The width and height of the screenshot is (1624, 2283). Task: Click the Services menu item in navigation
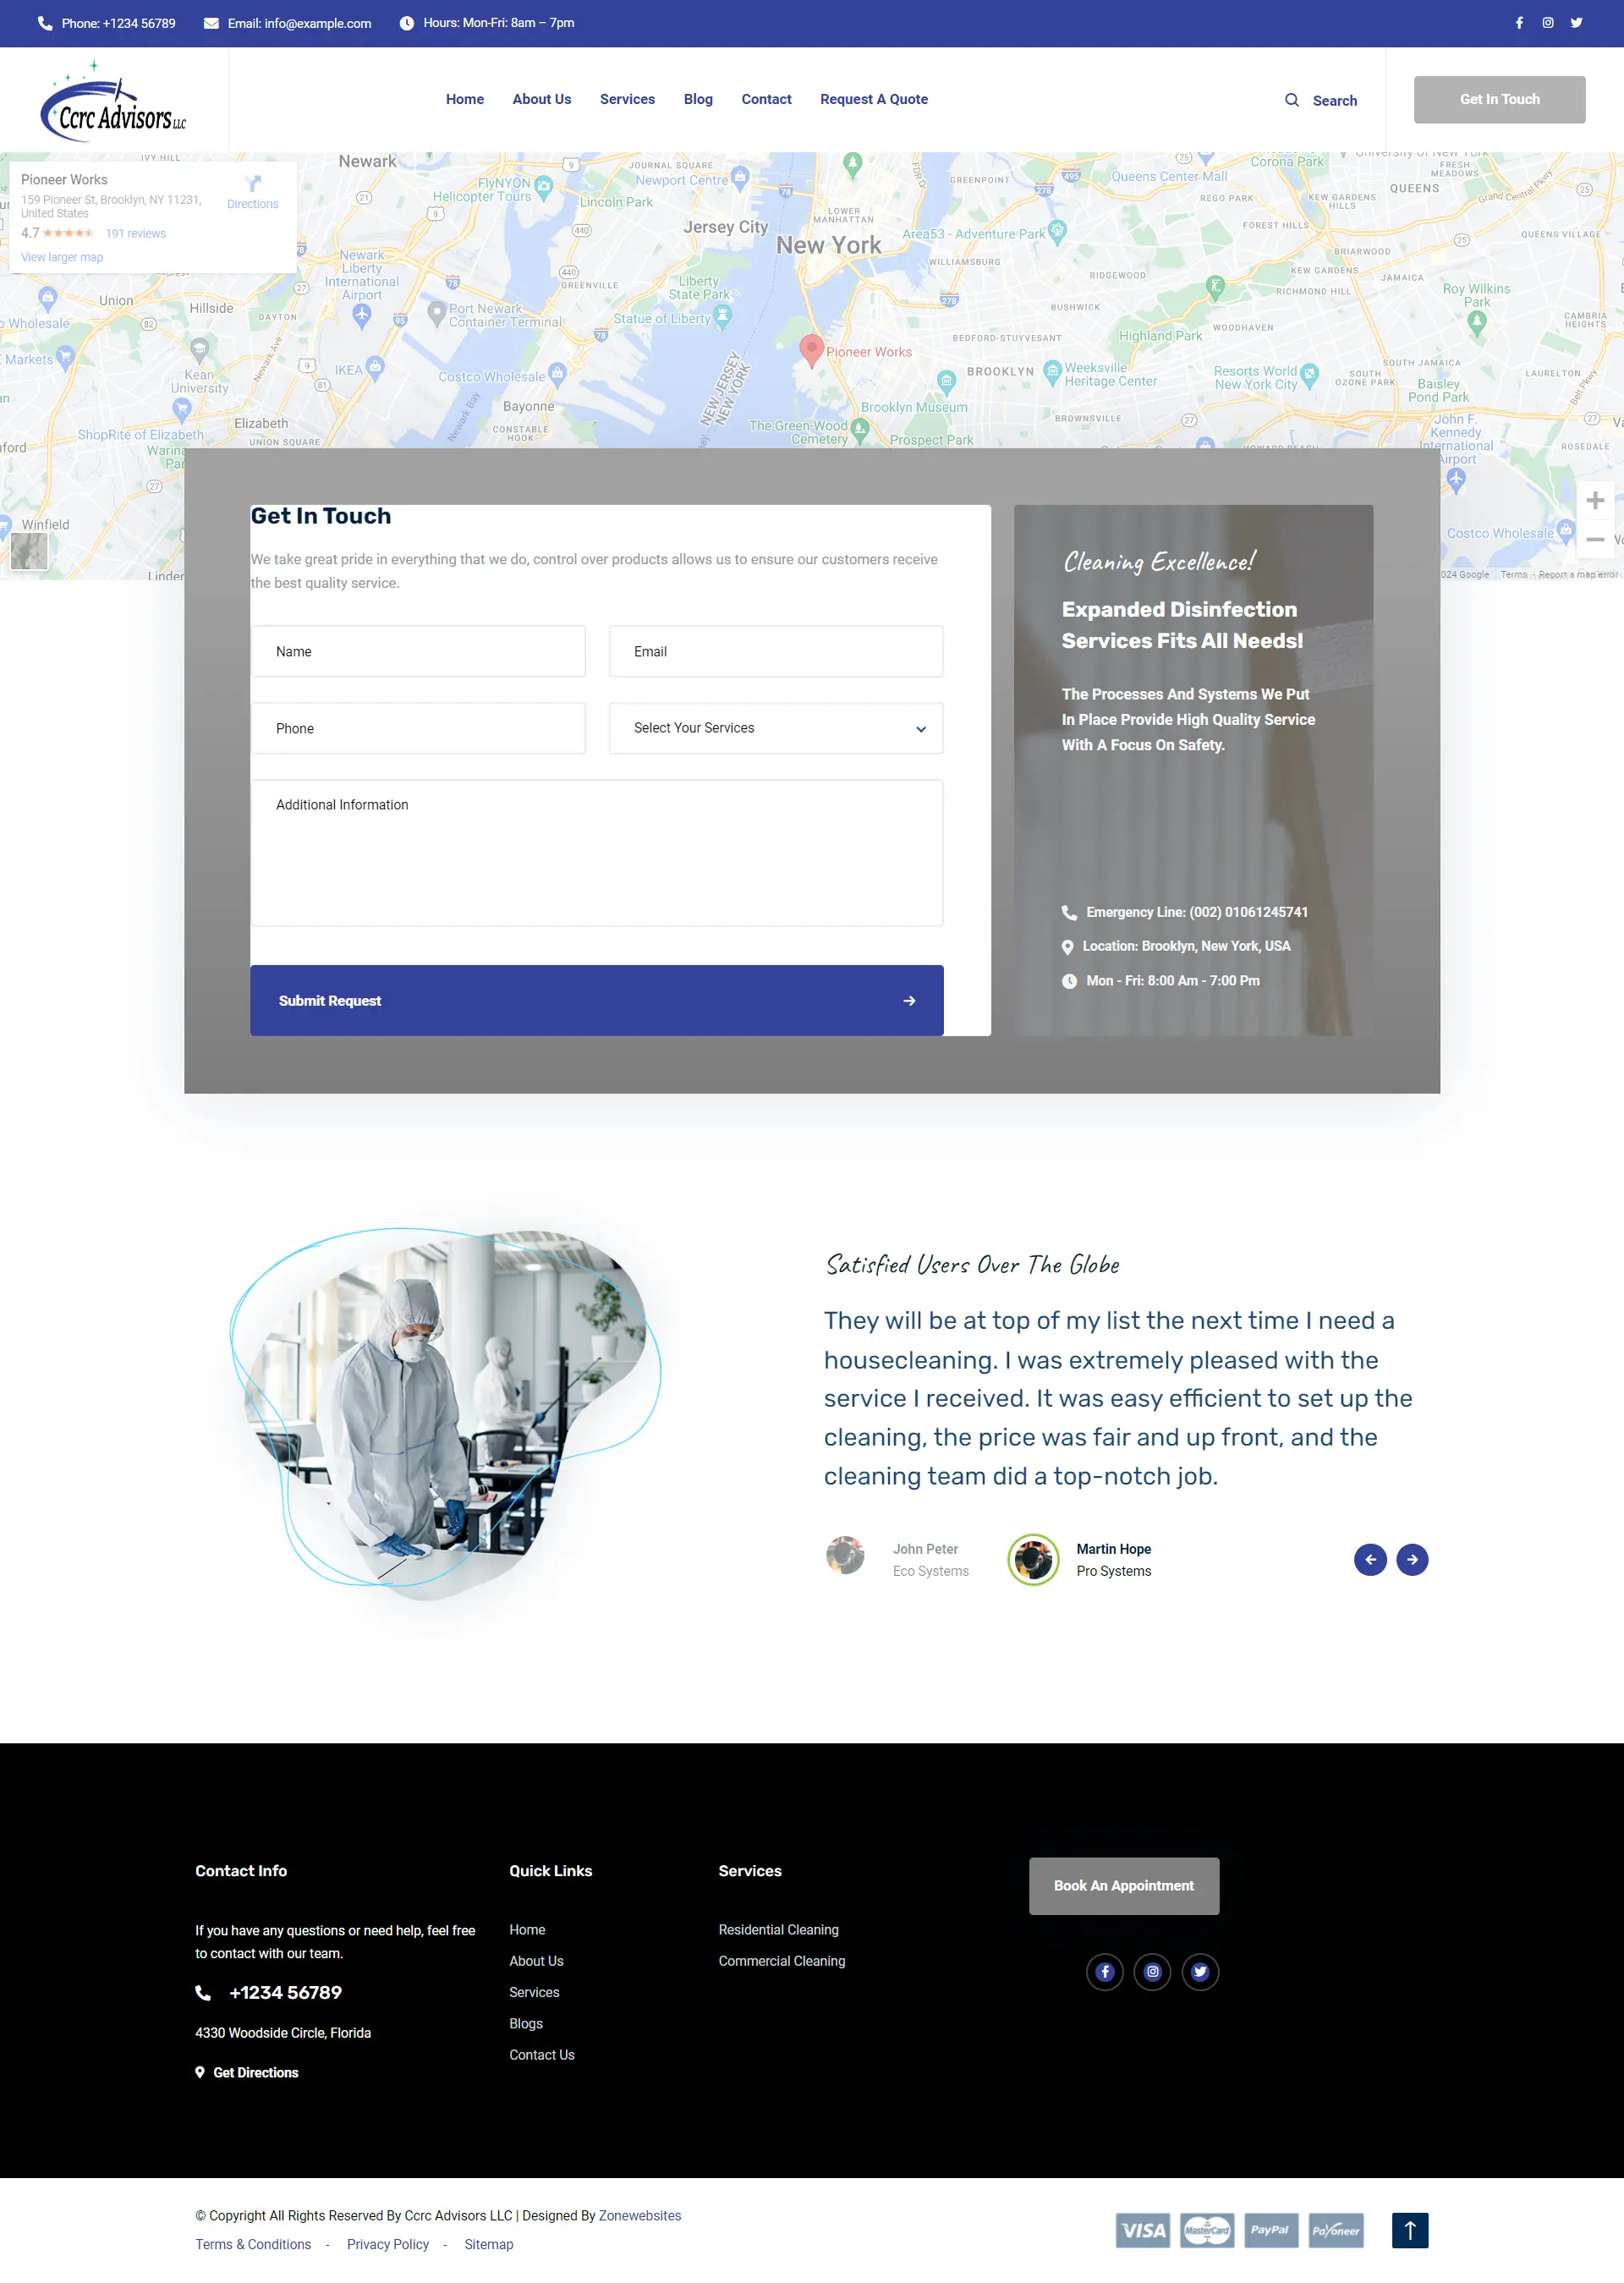point(626,98)
